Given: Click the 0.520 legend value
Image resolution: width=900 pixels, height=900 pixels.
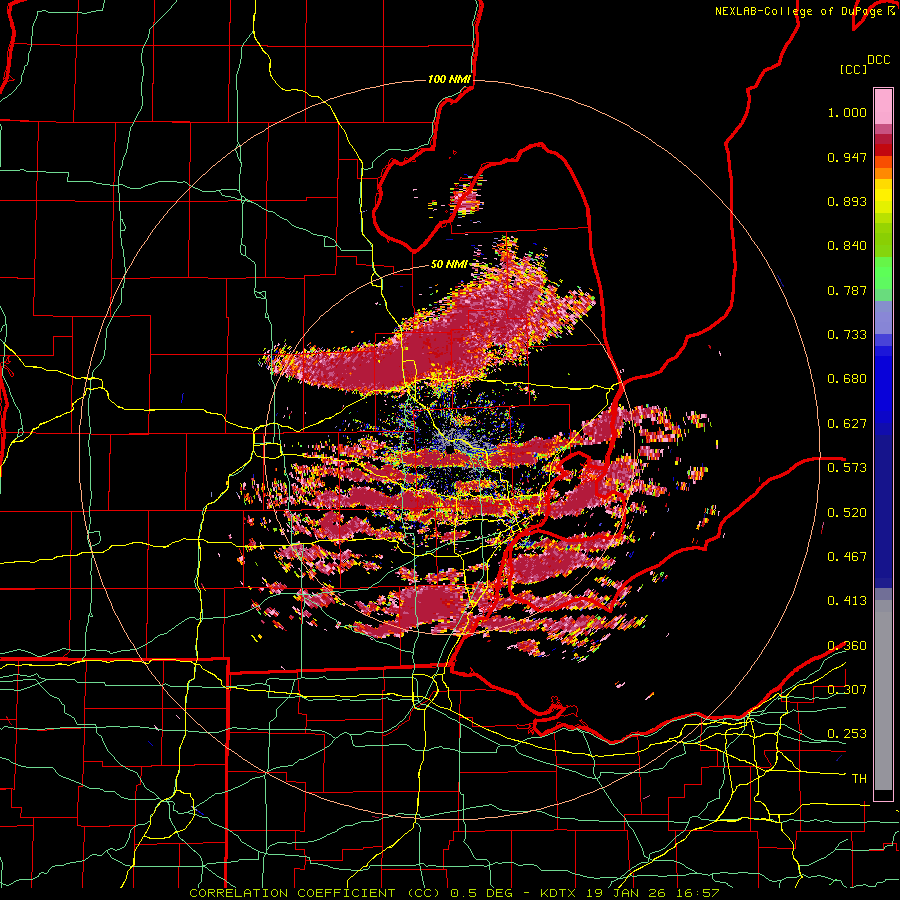Looking at the screenshot, I should click(847, 513).
